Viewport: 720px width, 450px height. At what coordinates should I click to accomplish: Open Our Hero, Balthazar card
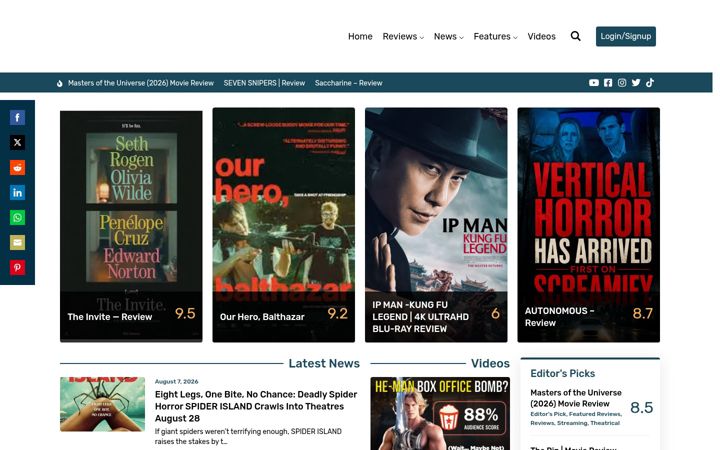[x=283, y=225]
